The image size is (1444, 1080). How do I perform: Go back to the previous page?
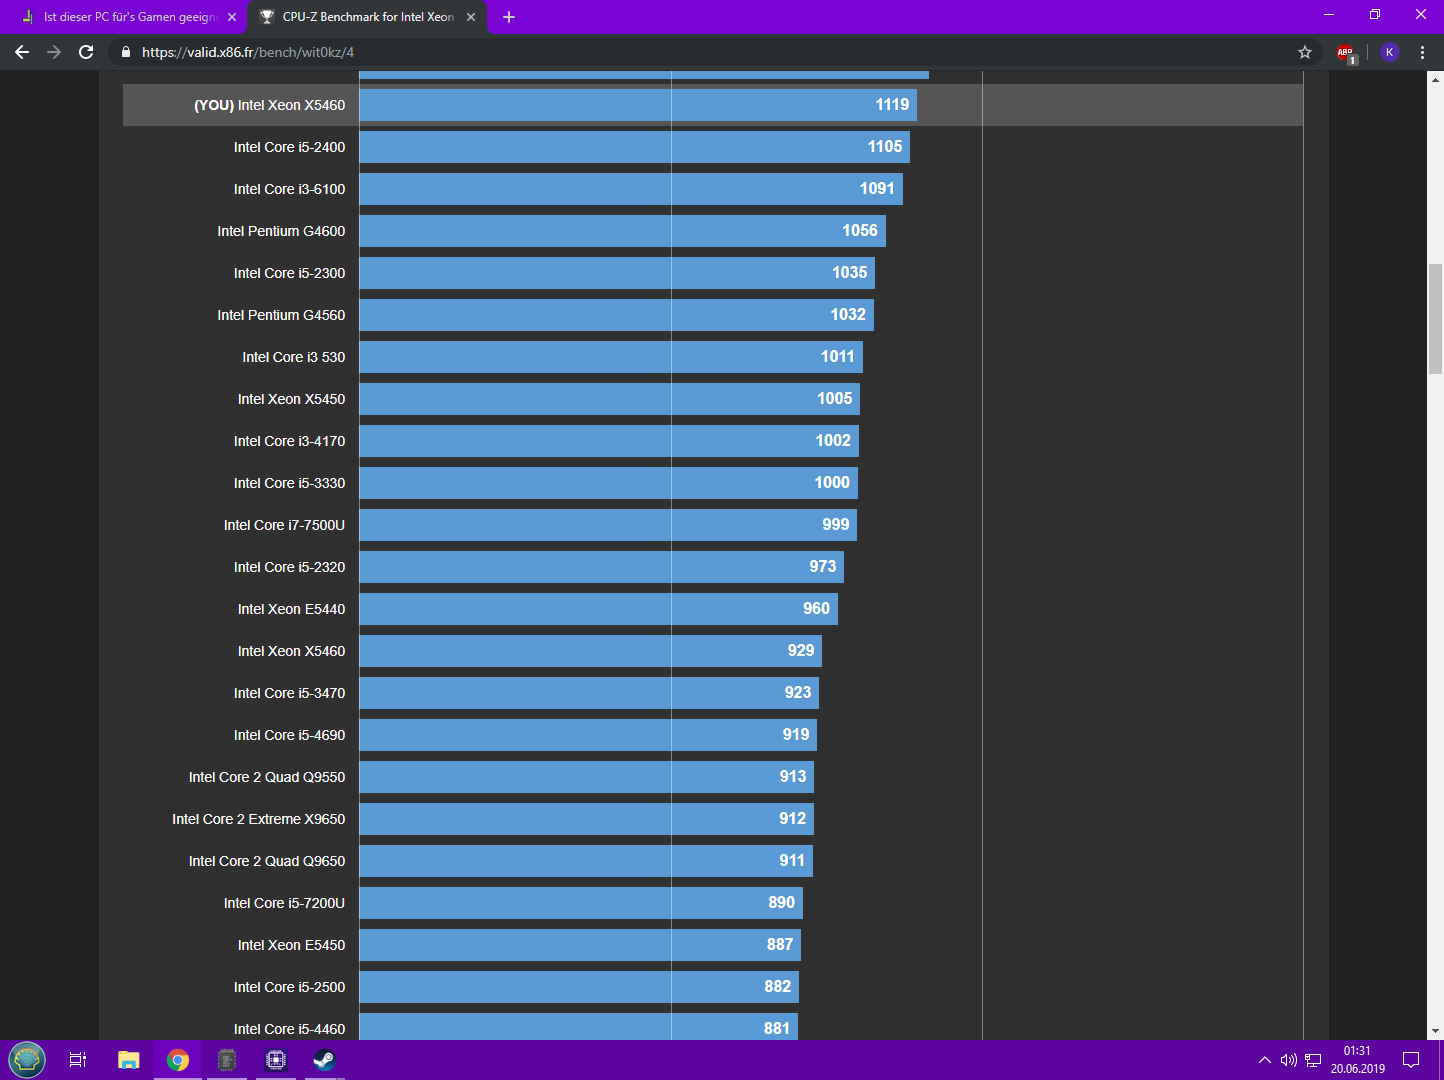[x=22, y=52]
